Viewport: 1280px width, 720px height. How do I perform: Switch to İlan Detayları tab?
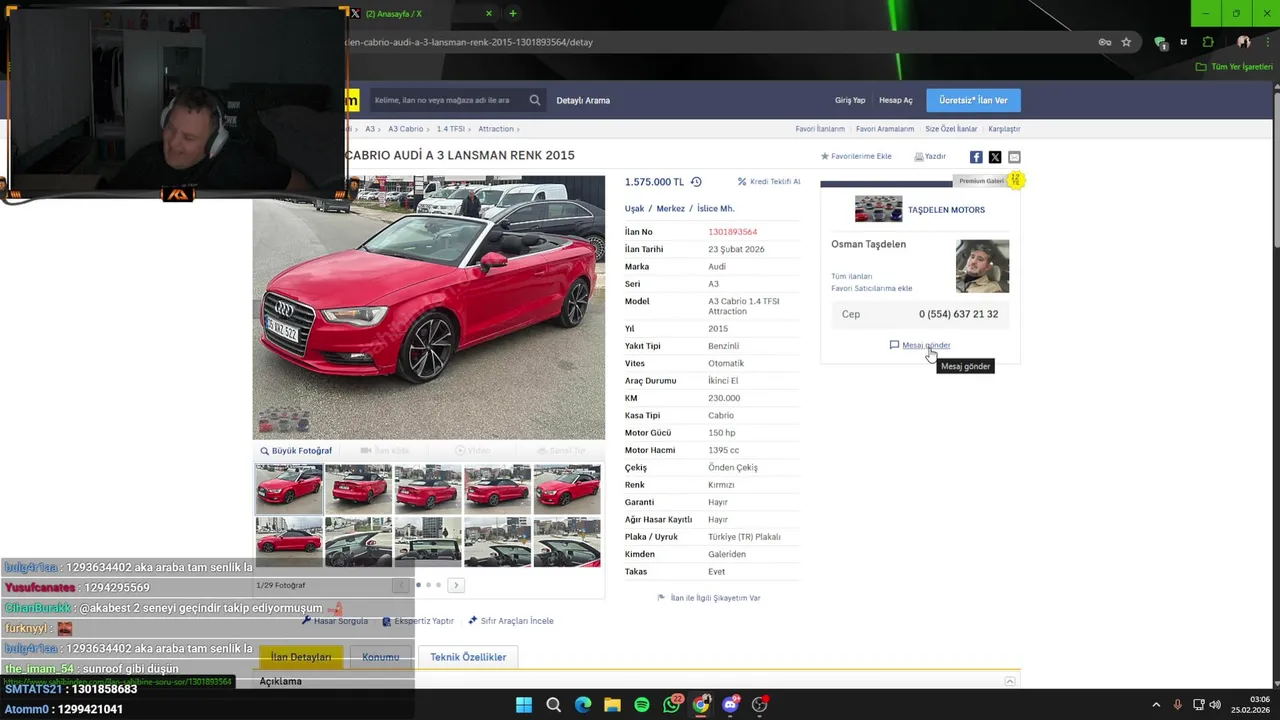coord(300,657)
